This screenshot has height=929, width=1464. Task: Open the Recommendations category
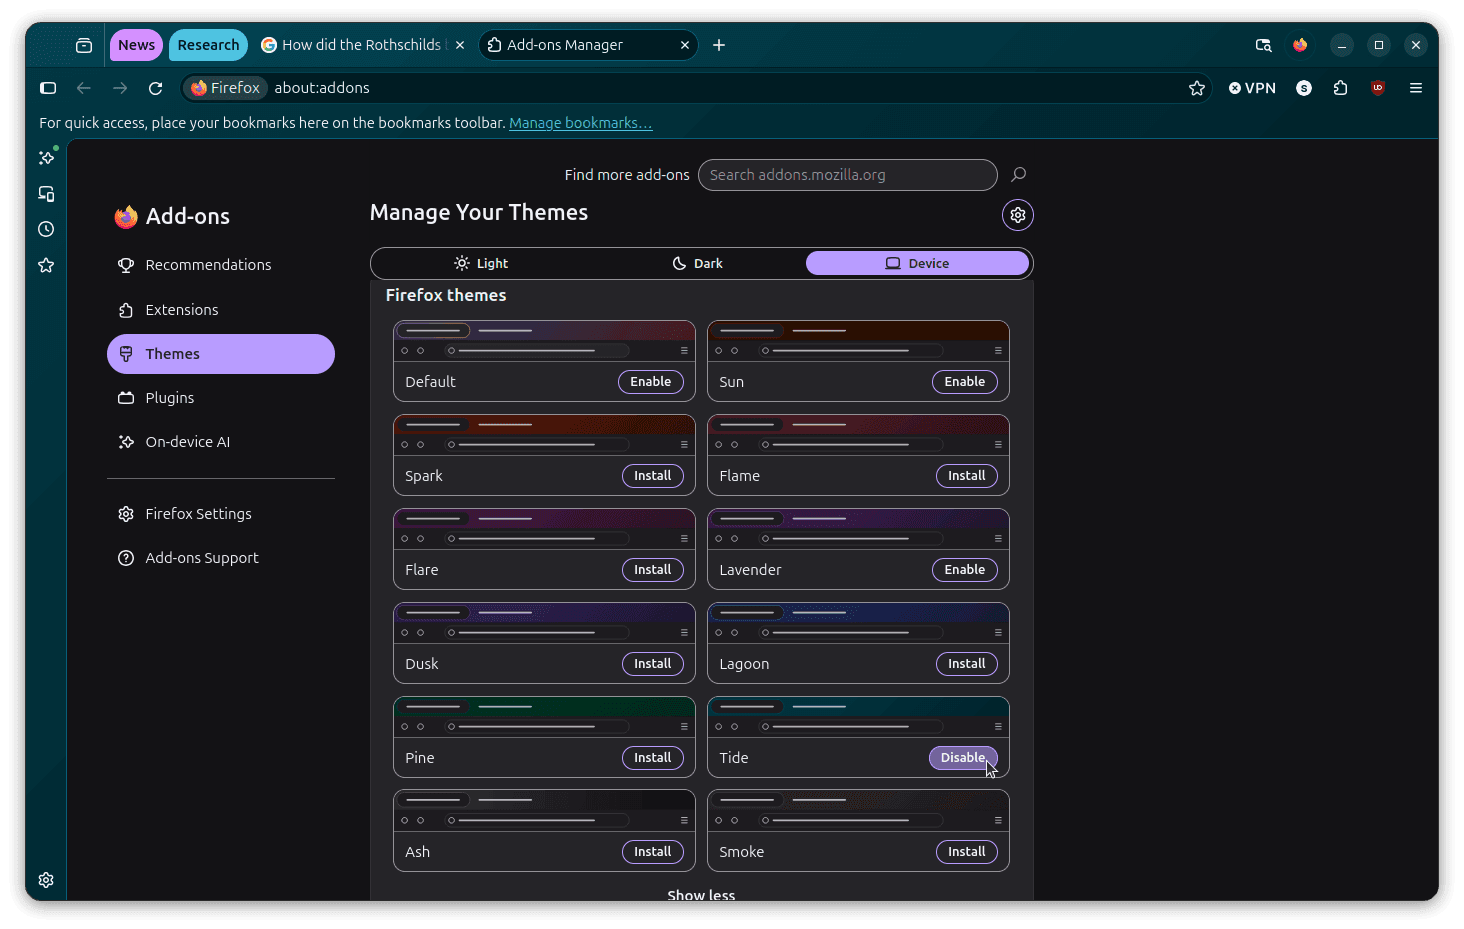pyautogui.click(x=221, y=265)
